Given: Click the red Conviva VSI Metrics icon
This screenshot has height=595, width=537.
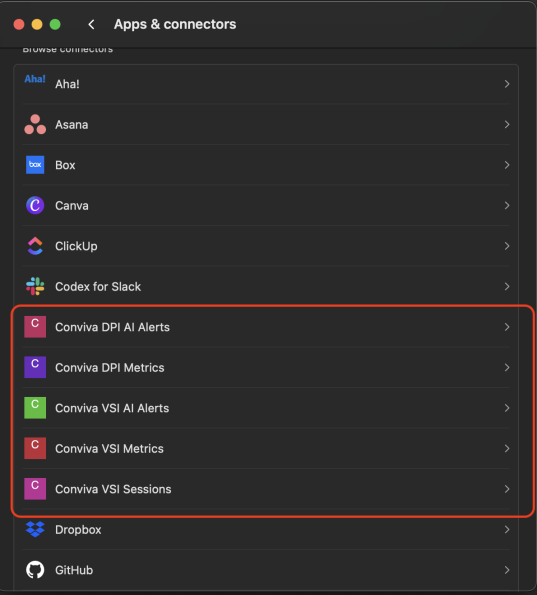Looking at the screenshot, I should (35, 448).
